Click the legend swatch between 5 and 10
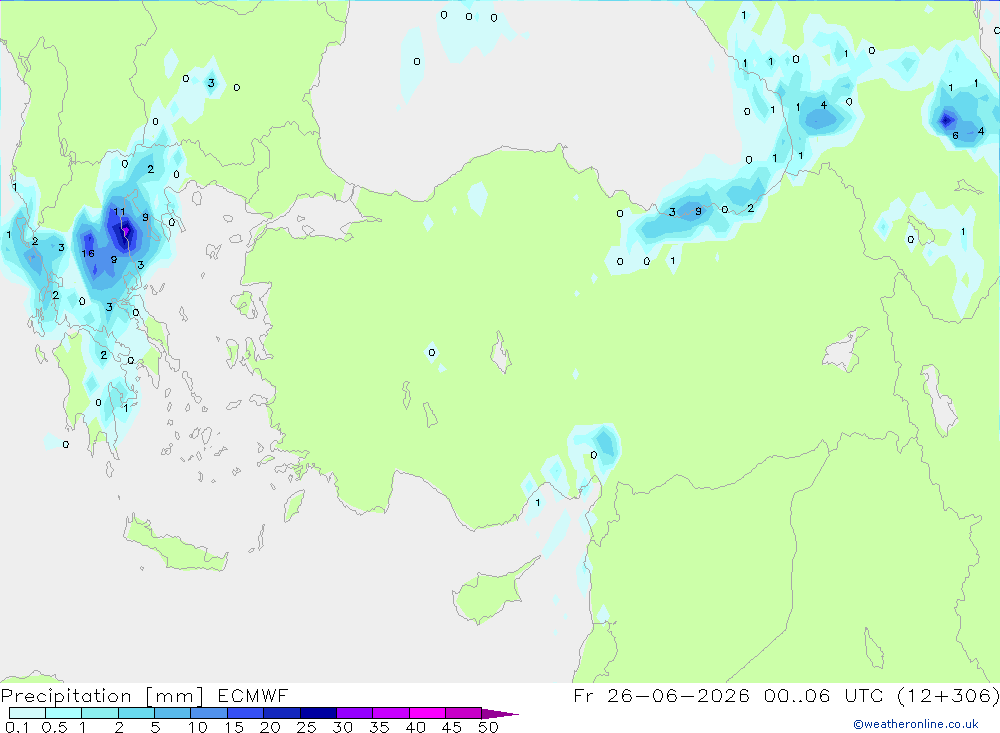 coord(172,713)
